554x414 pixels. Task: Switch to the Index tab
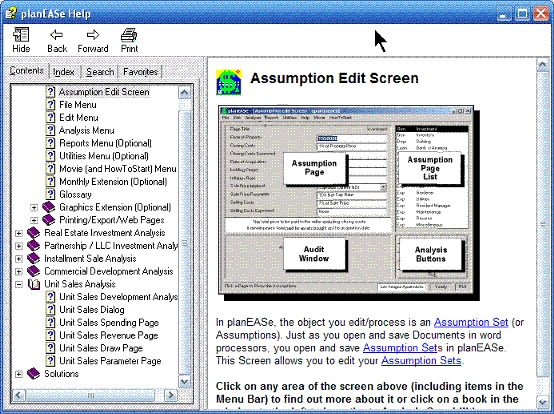tap(64, 72)
